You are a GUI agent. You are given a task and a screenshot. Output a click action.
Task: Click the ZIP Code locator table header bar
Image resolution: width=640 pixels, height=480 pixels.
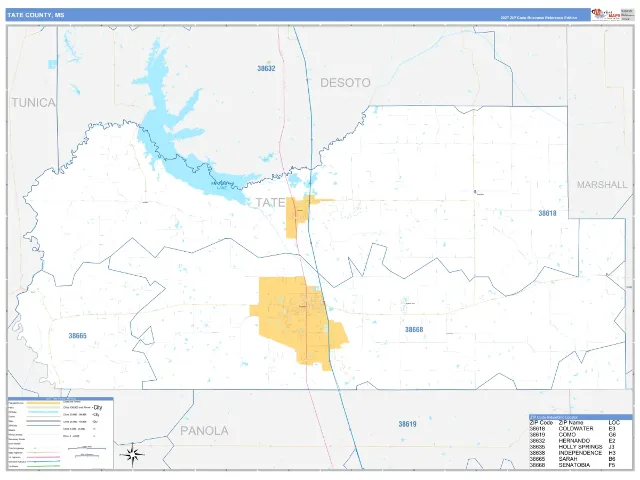coord(581,417)
